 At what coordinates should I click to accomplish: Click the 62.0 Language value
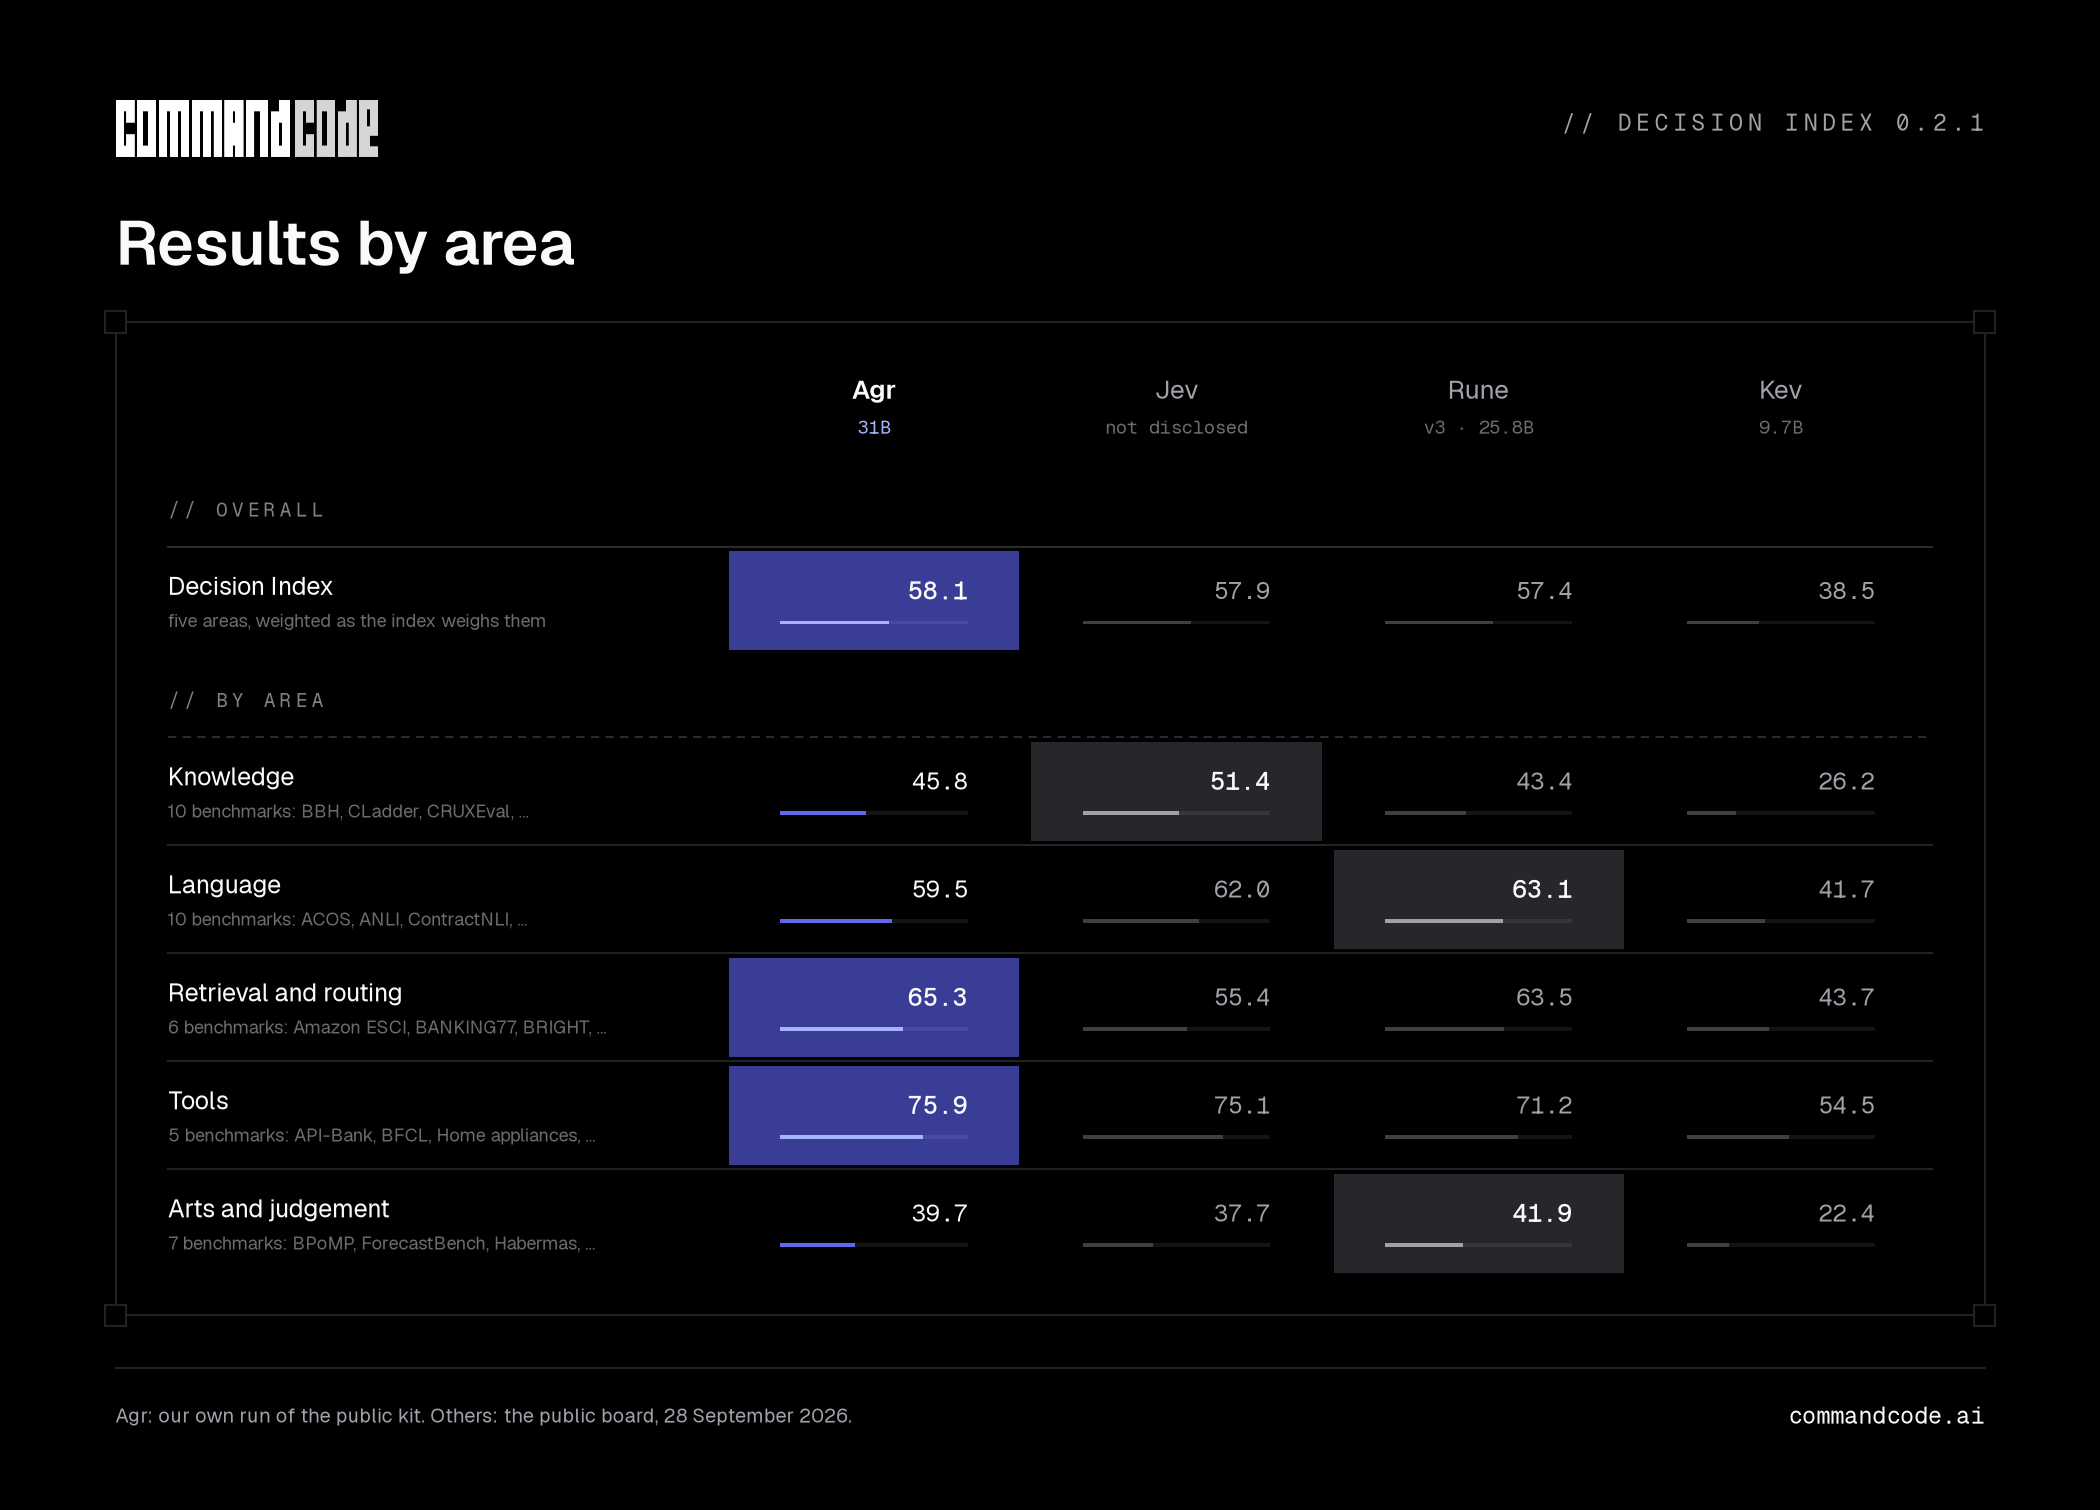(x=1242, y=889)
